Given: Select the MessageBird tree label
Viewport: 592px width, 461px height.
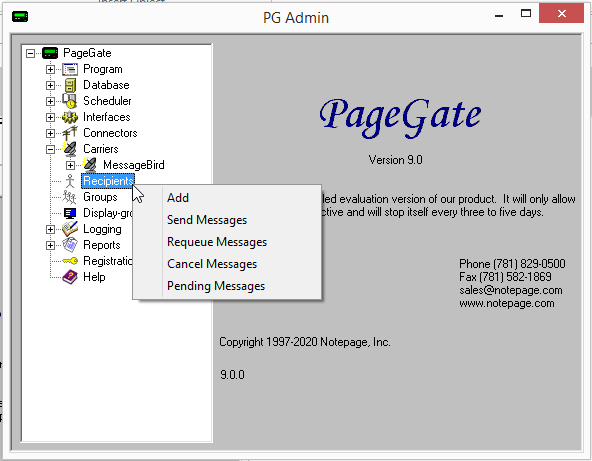Looking at the screenshot, I should pyautogui.click(x=134, y=165).
